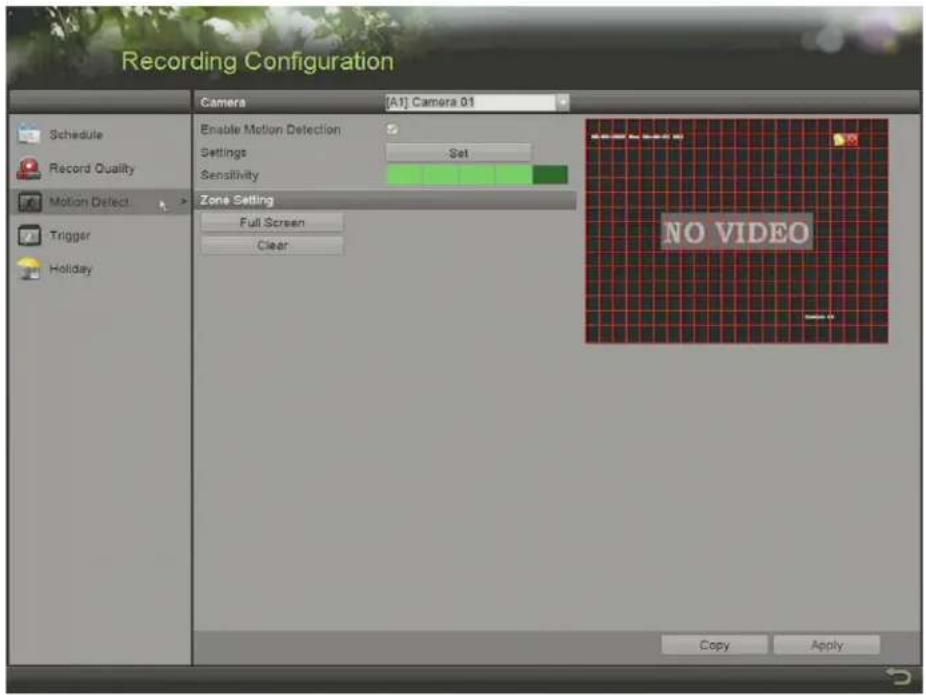This screenshot has height=695, width=926.
Task: Click the Set button for Settings
Action: [458, 153]
